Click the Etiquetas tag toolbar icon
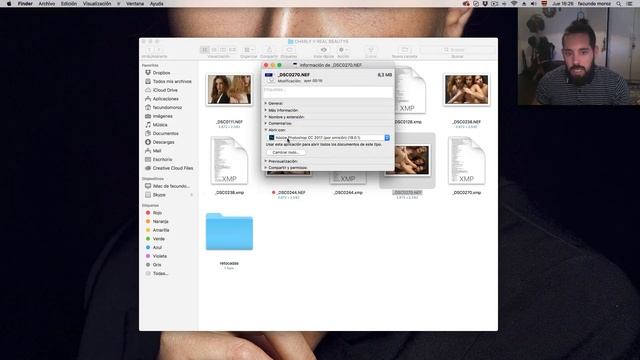This screenshot has width=640, height=360. [289, 50]
